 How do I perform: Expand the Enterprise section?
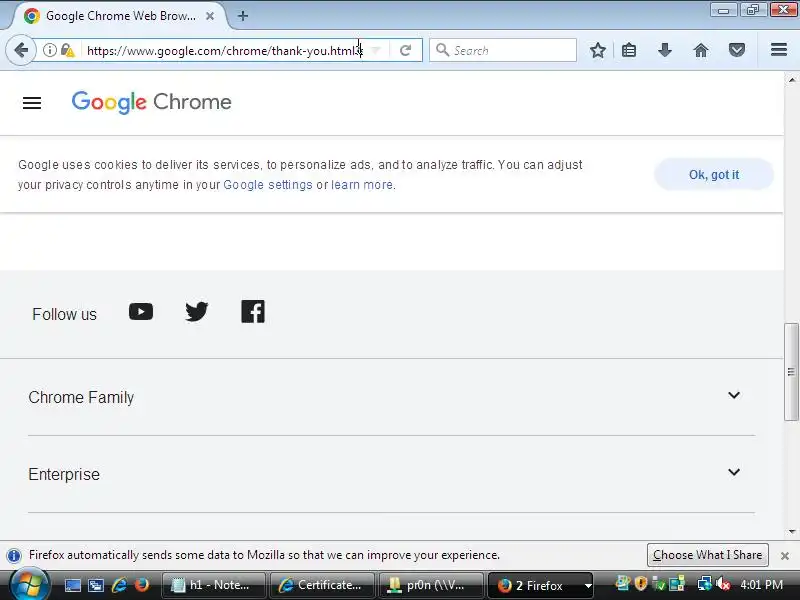coord(391,474)
